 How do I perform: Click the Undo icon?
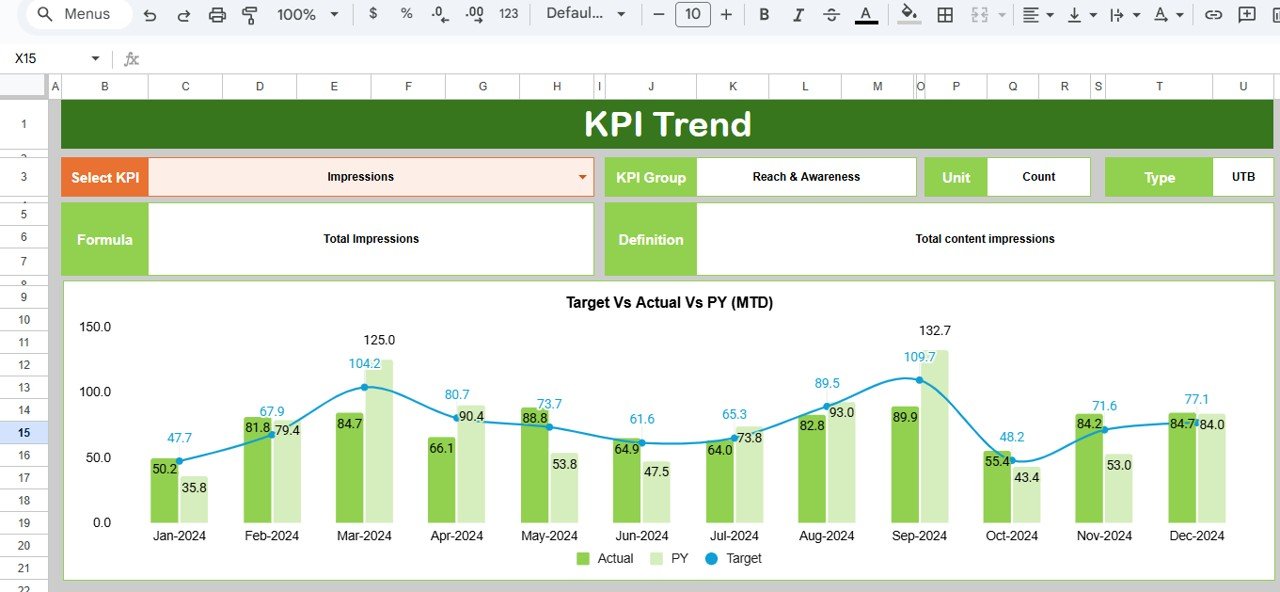tap(150, 15)
